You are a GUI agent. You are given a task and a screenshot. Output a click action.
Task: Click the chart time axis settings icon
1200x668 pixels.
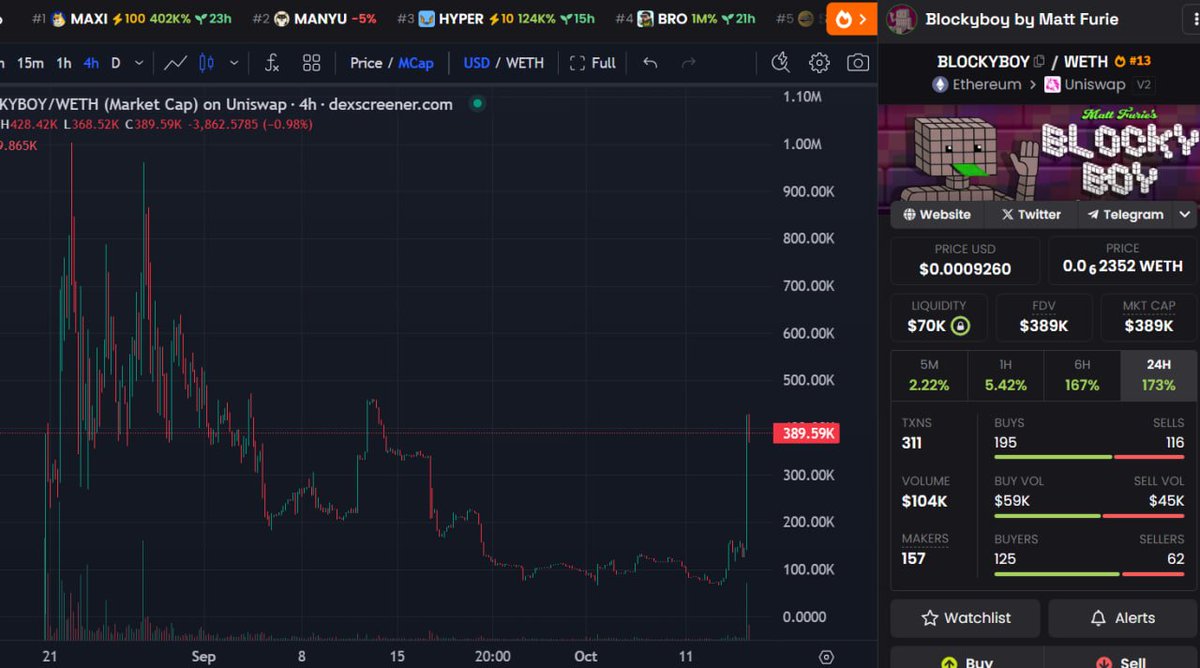pos(826,657)
